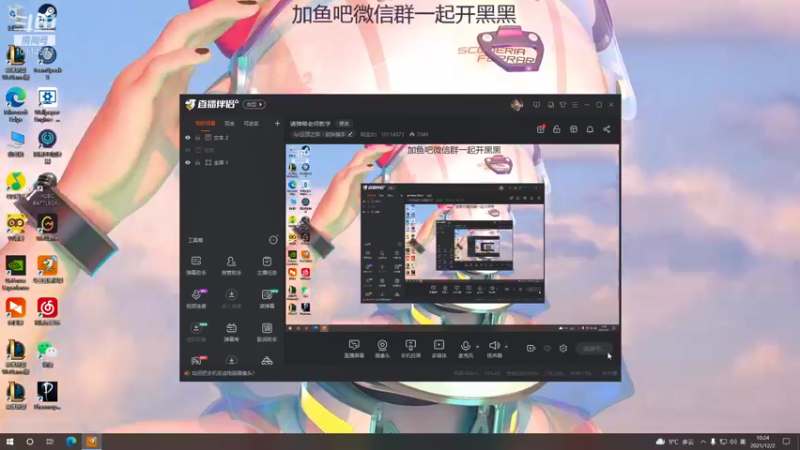The height and width of the screenshot is (450, 800).
Task: Switch to the second scene tab
Action: tap(230, 123)
